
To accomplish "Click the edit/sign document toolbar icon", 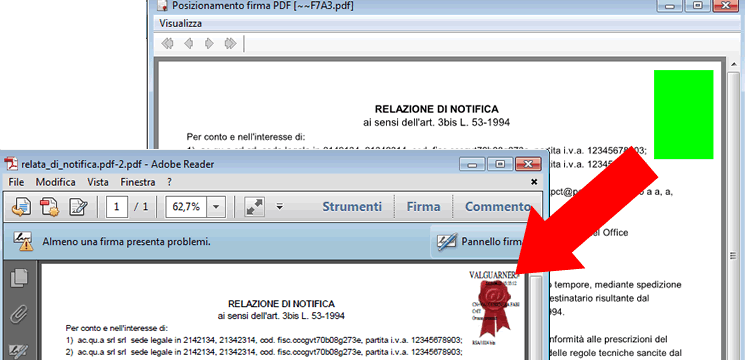I will (78, 207).
